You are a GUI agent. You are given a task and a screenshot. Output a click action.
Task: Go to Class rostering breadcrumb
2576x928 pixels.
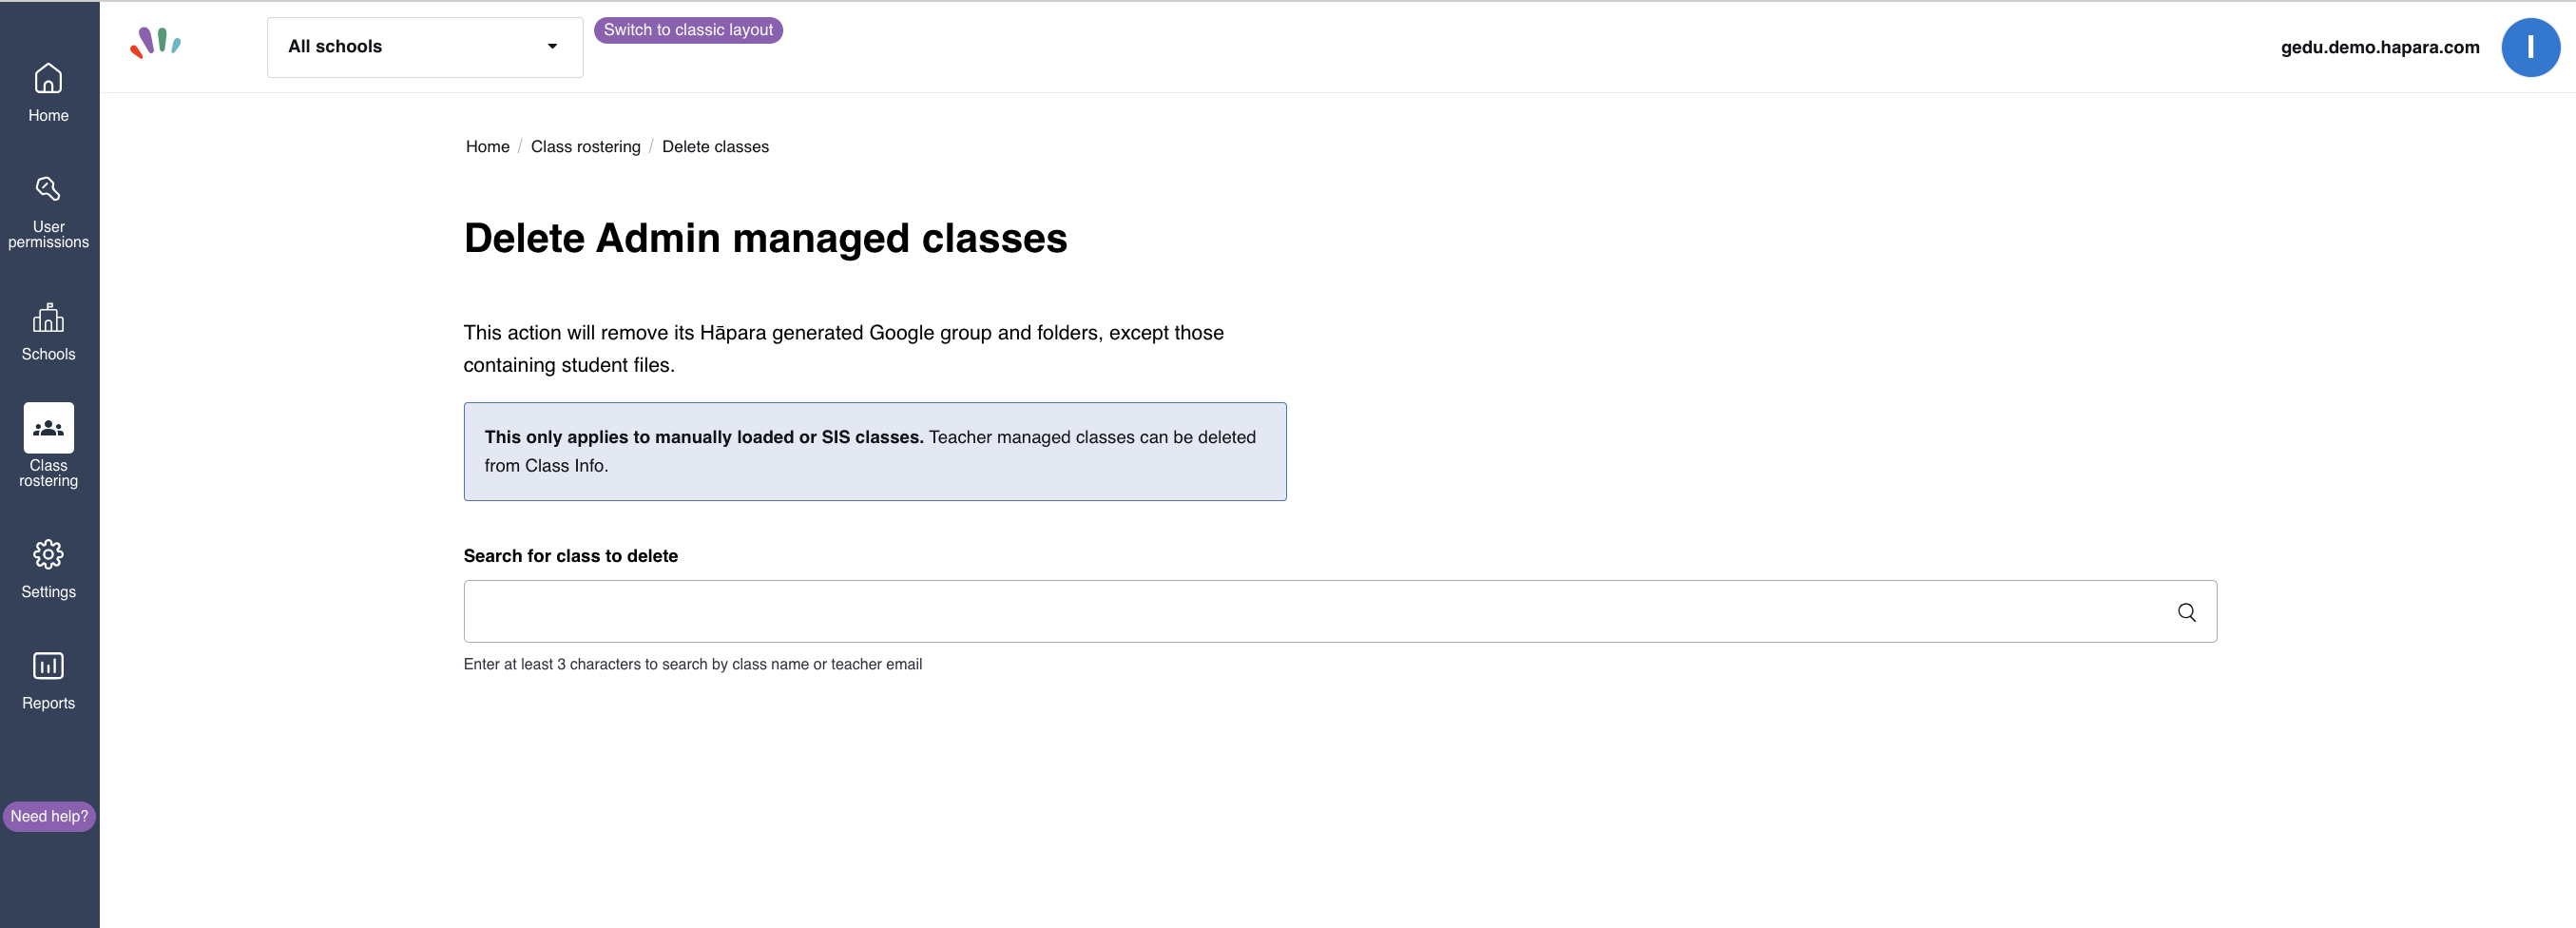point(585,147)
